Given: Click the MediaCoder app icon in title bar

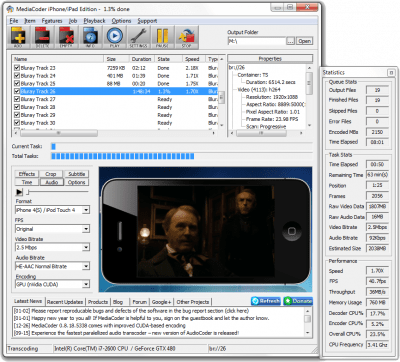Looking at the screenshot, I should (10, 9).
